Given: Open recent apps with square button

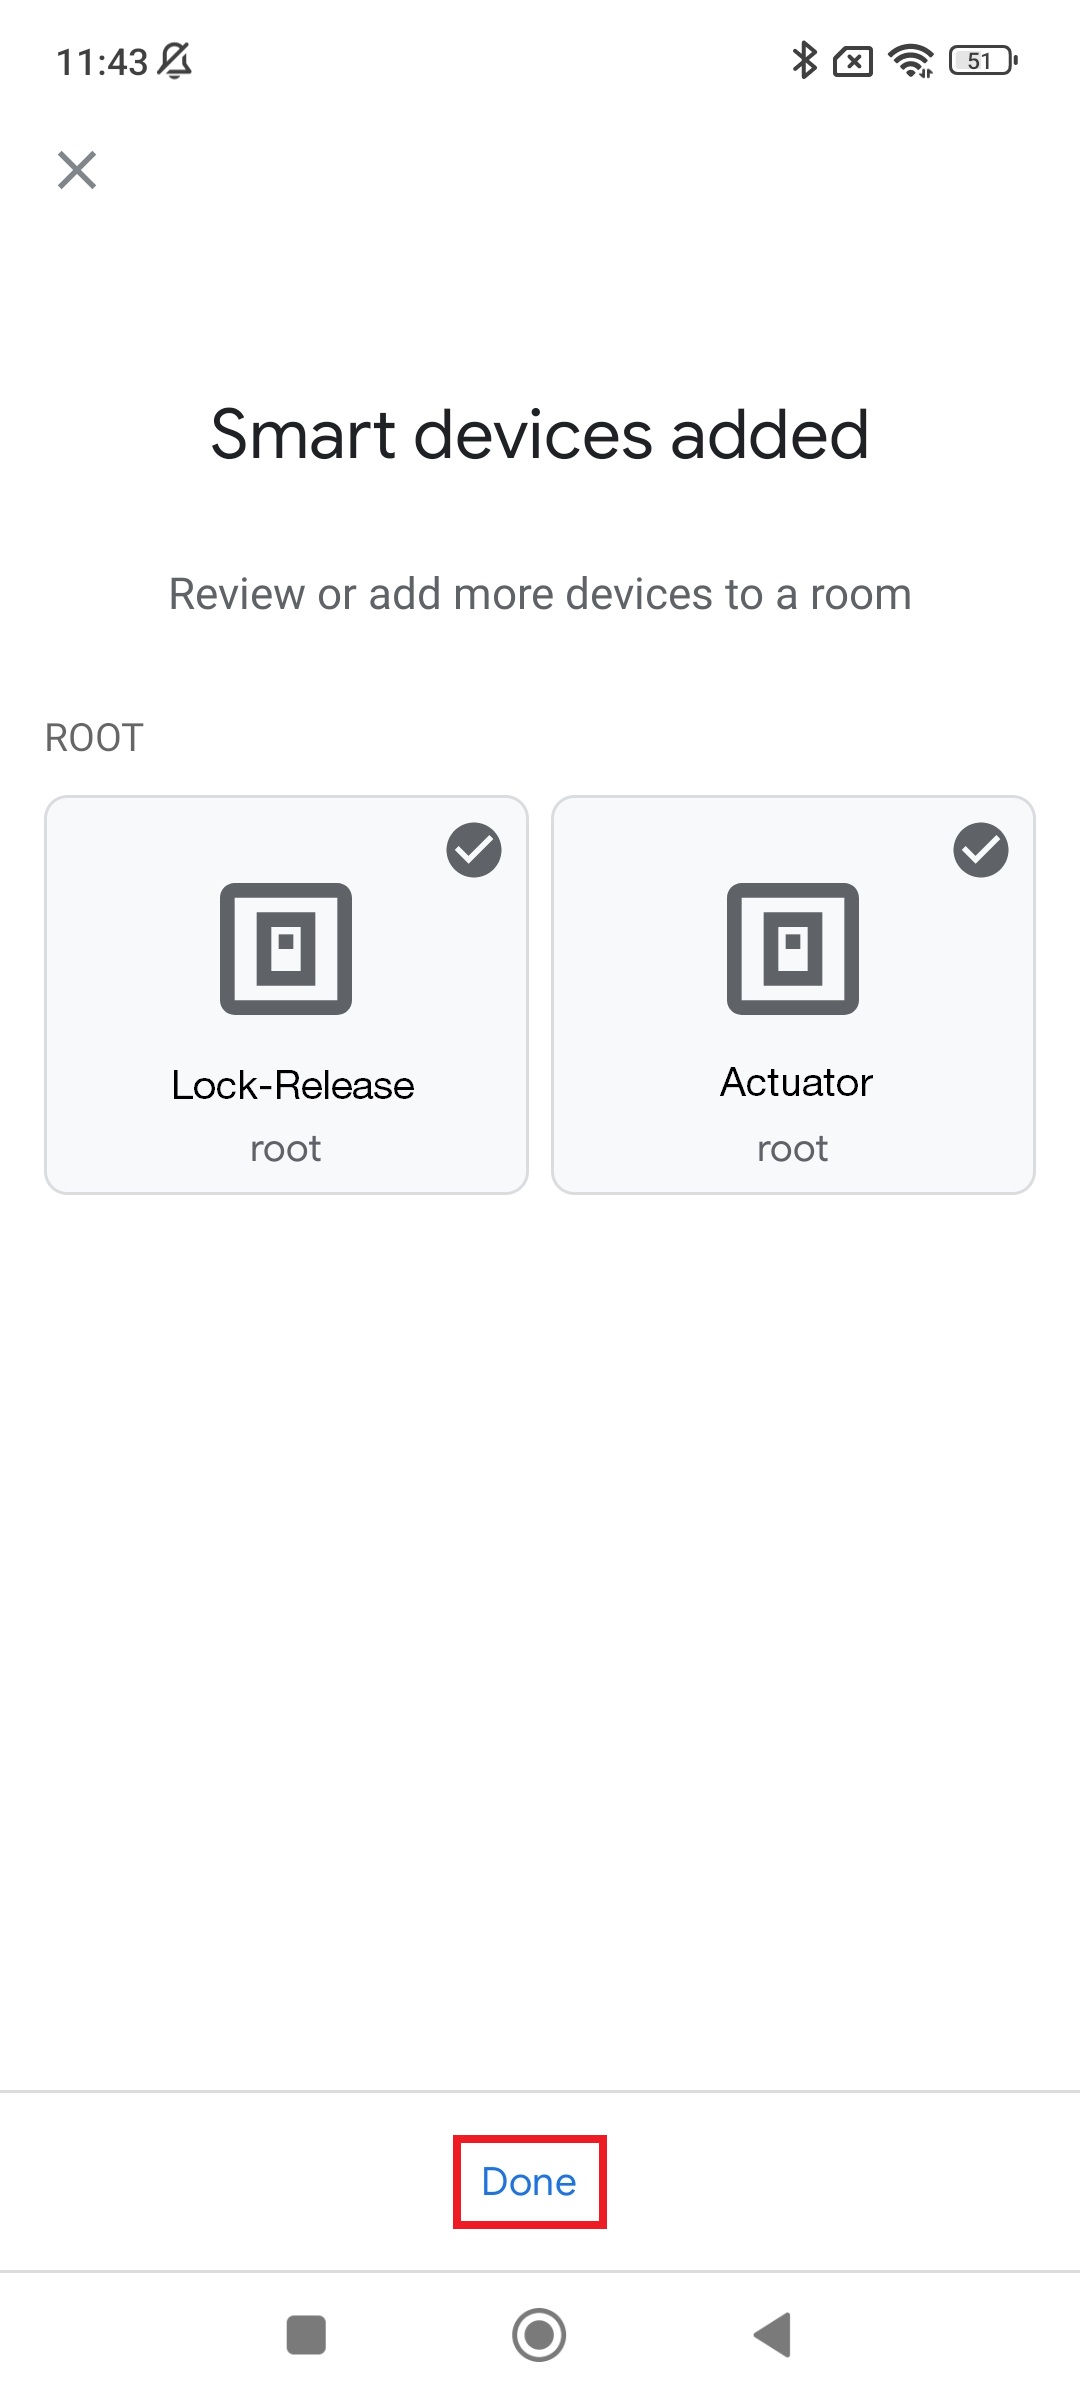Looking at the screenshot, I should coord(306,2335).
